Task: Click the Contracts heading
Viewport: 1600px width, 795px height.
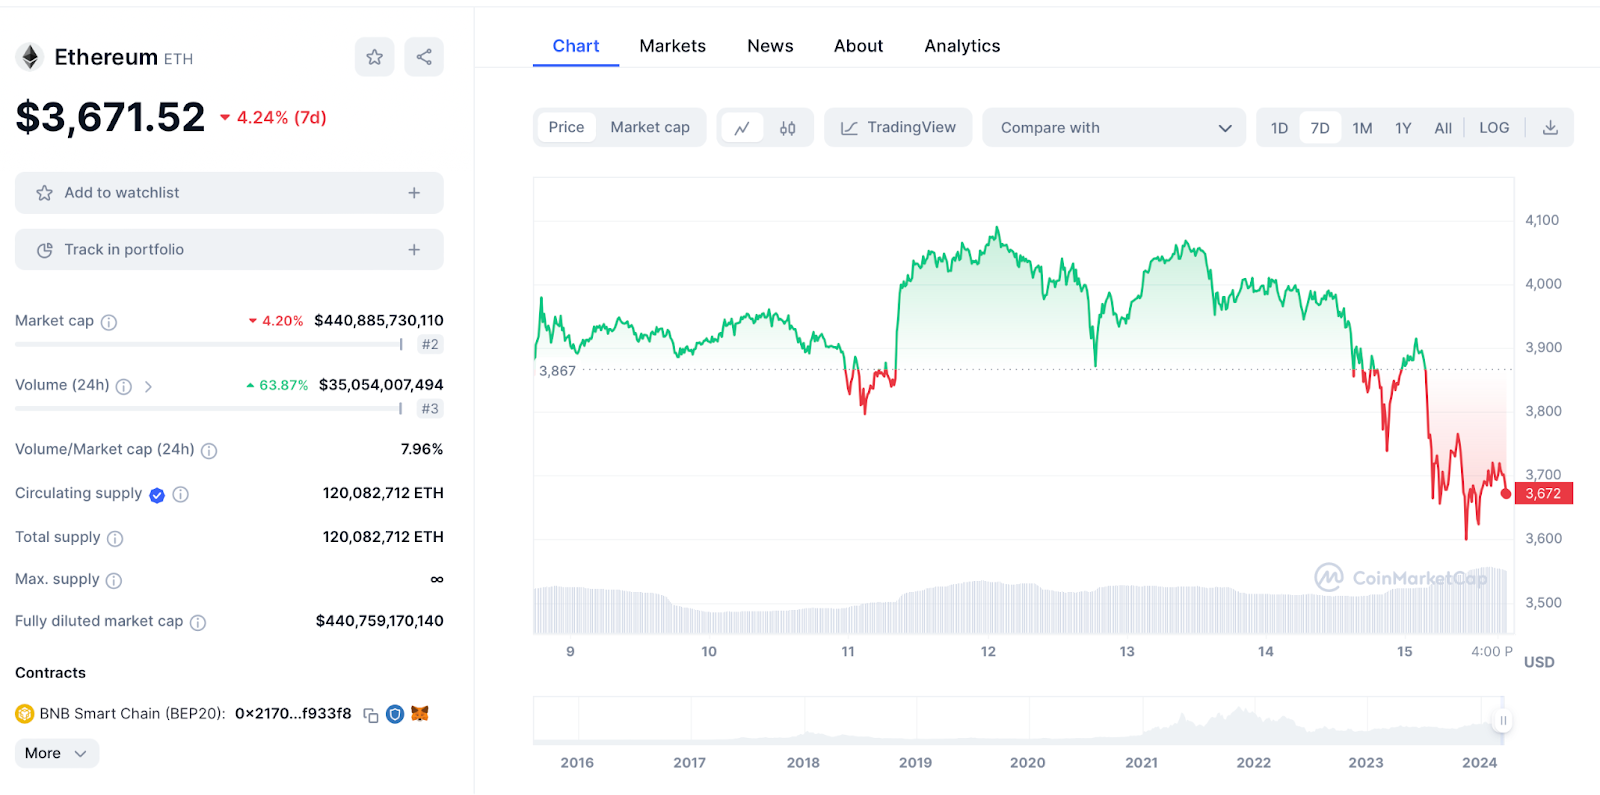Action: 50,673
